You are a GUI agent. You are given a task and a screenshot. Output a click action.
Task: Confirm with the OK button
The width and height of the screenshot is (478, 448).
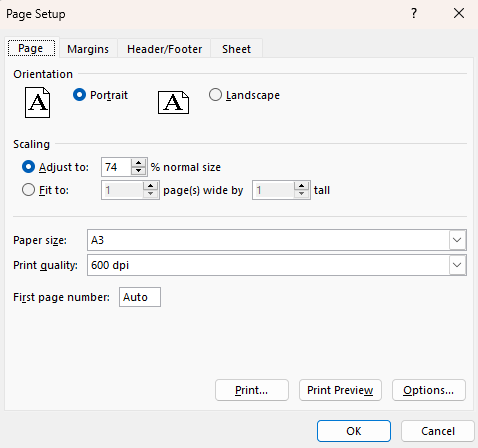(354, 431)
